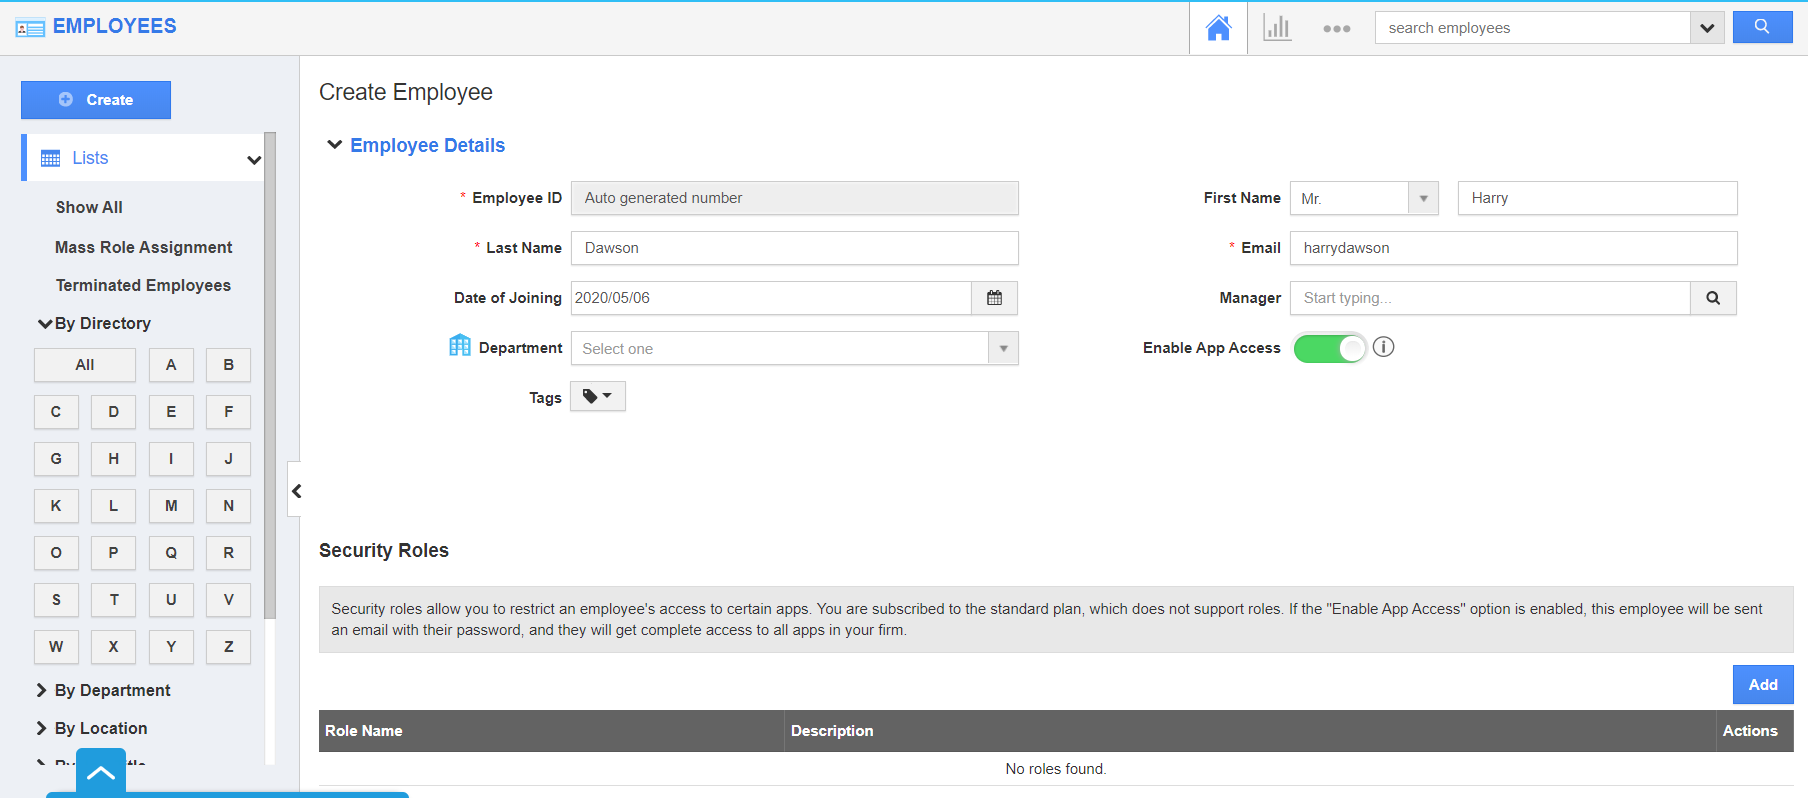1808x798 pixels.
Task: Click the Last Name input field
Action: coord(794,248)
